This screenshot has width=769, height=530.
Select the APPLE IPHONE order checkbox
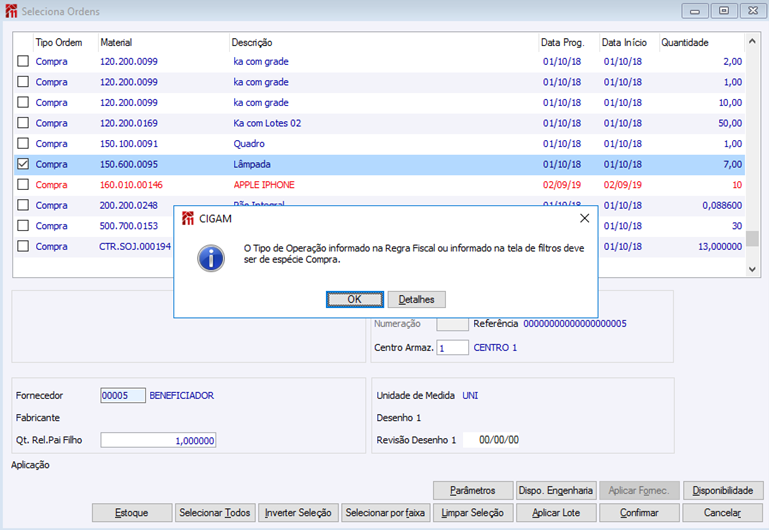pos(23,185)
